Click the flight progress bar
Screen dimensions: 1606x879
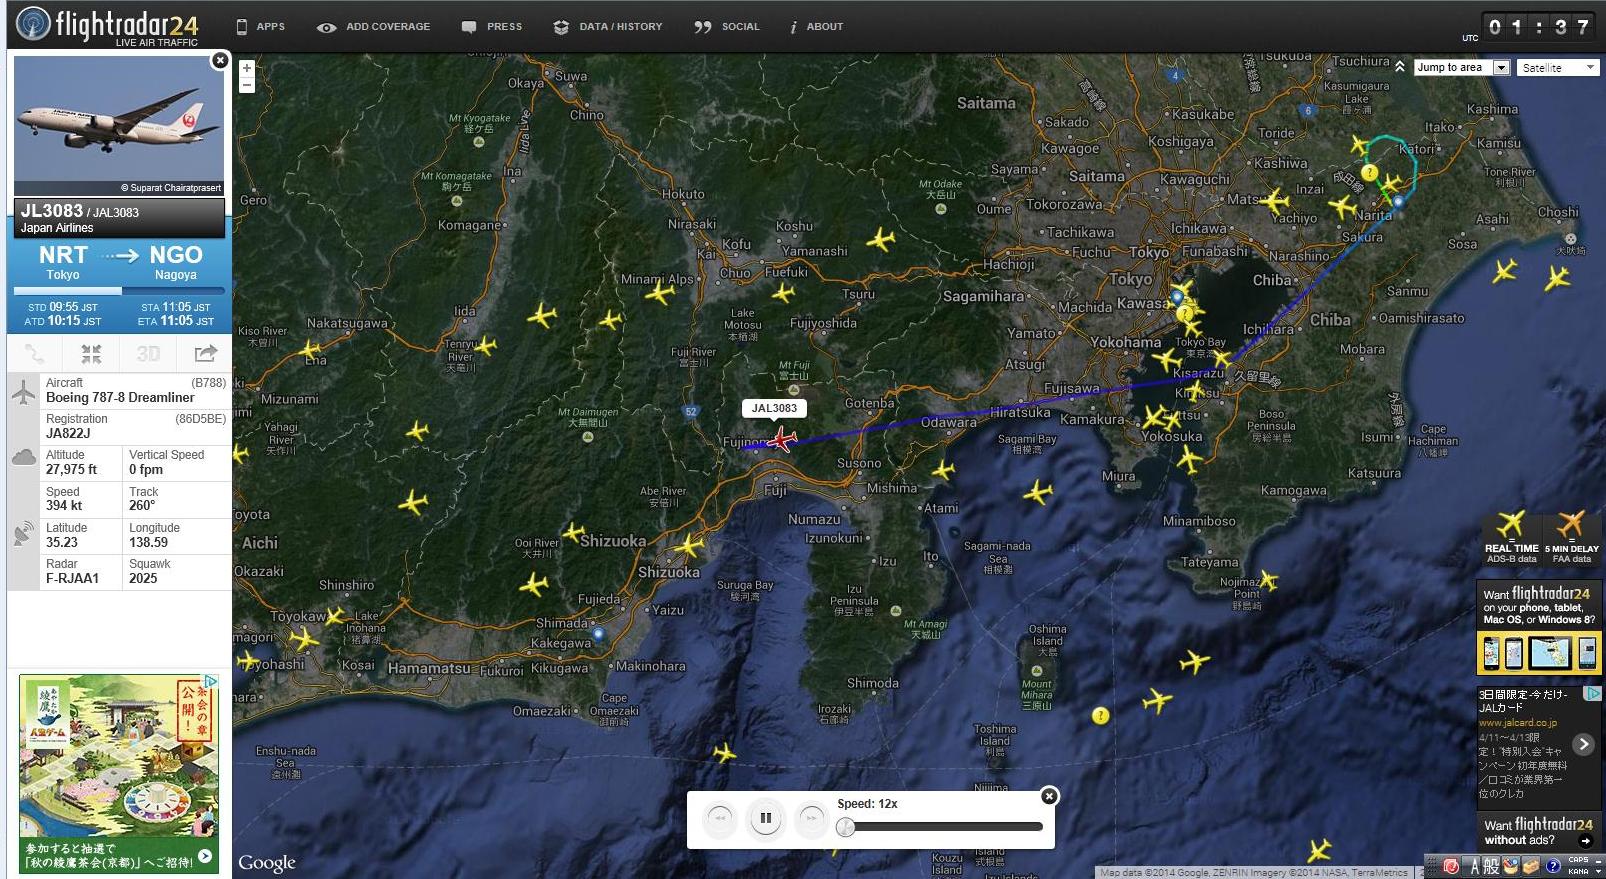tap(119, 291)
